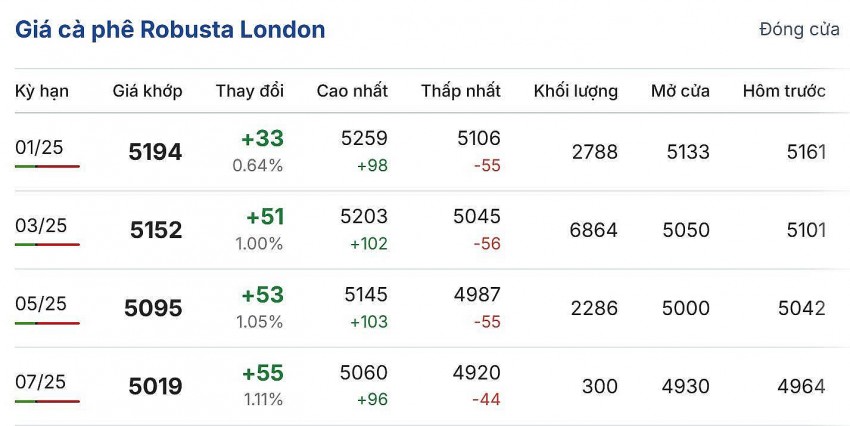Select the 'Thấp nhất' column header
Viewport: 850px width, 426px height.
(x=461, y=91)
